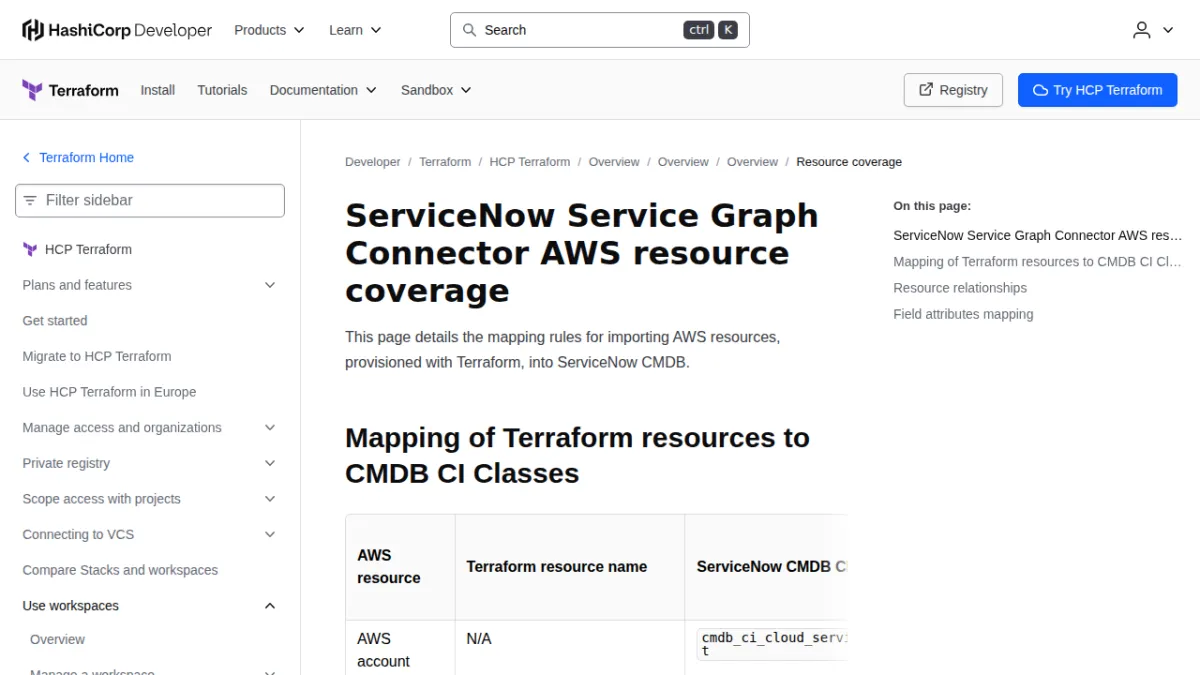1200x675 pixels.
Task: Click the external-link icon on Registry button
Action: coord(926,90)
